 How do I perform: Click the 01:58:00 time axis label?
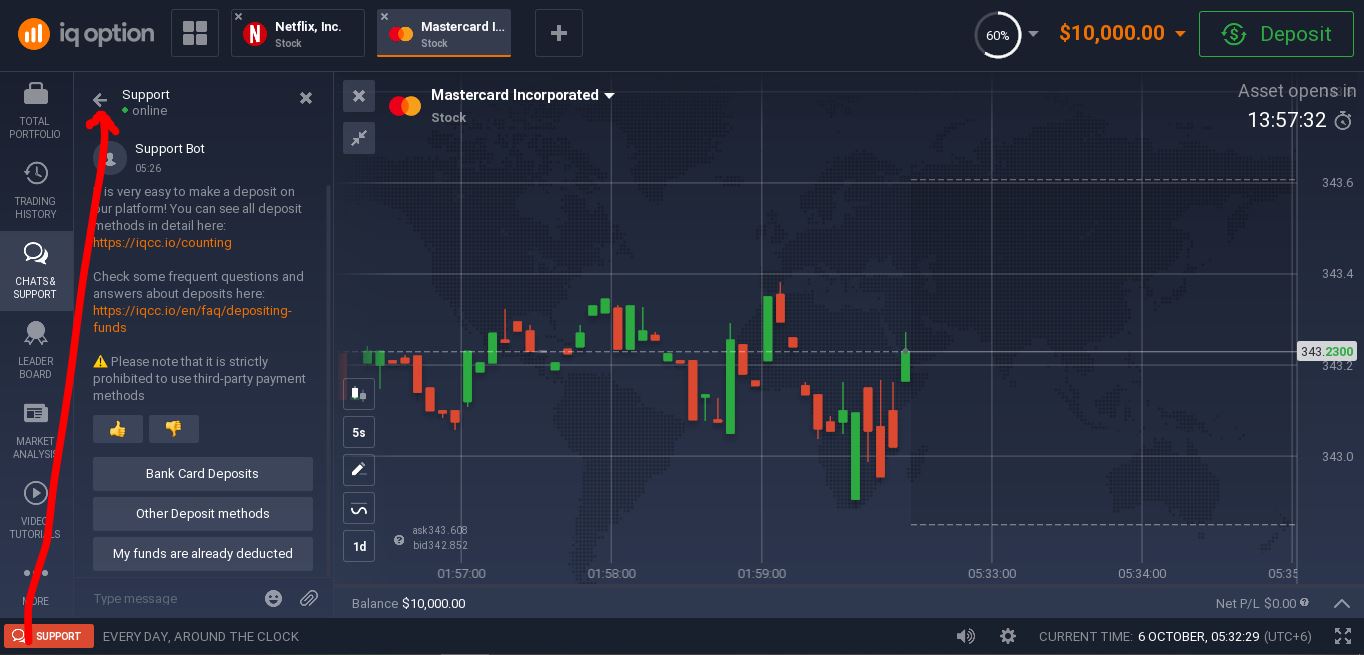point(612,574)
